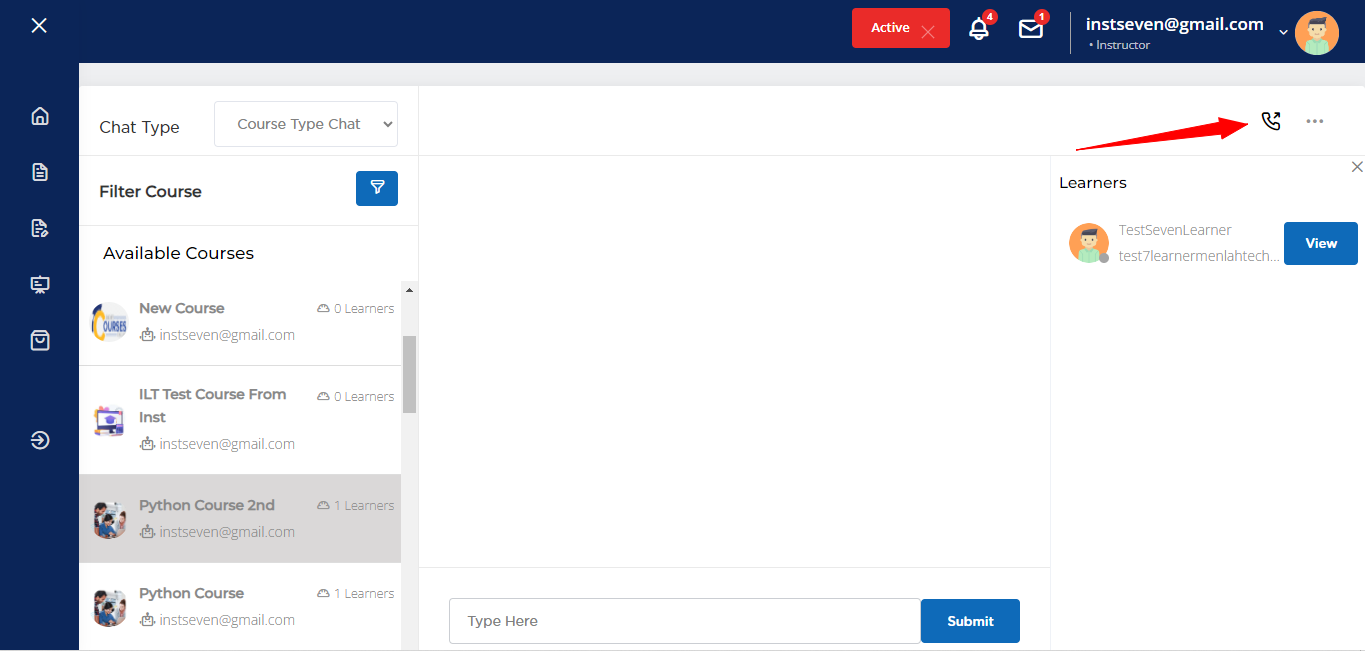Image resolution: width=1365 pixels, height=651 pixels.
Task: Click the View button for TestSevenLearner
Action: click(1320, 243)
